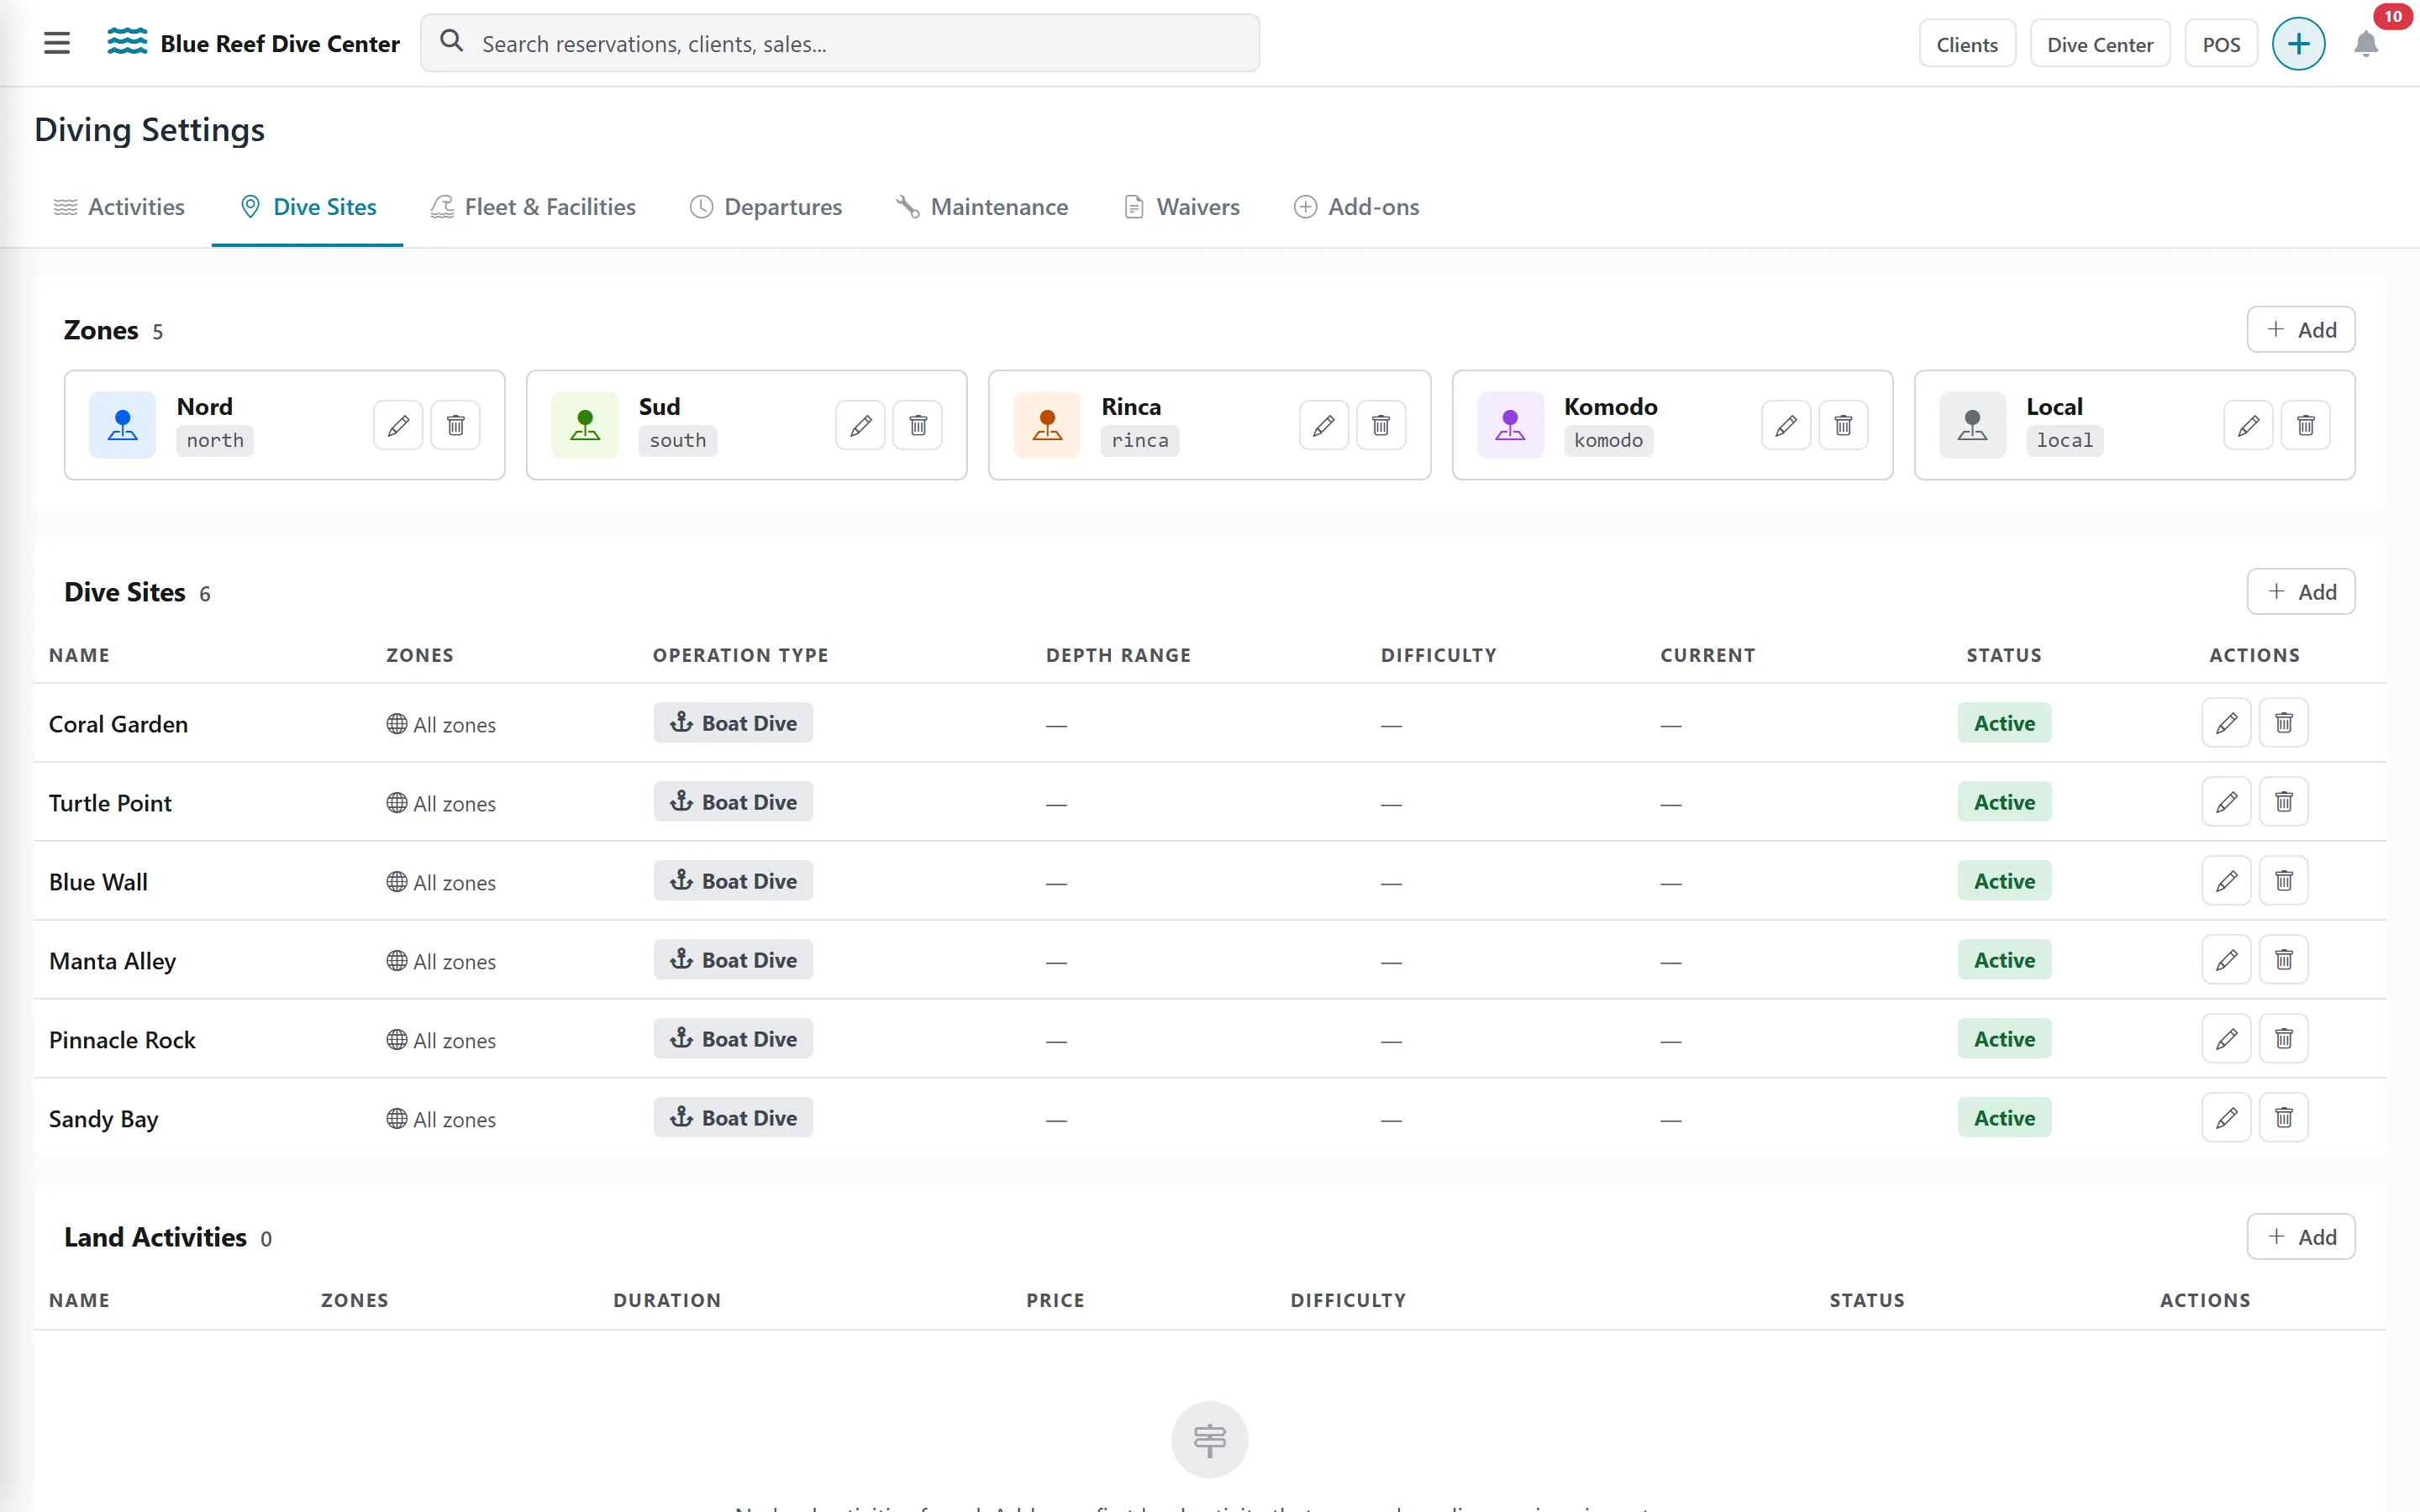The height and width of the screenshot is (1512, 2420).
Task: Click the Clients button in header
Action: point(1966,44)
